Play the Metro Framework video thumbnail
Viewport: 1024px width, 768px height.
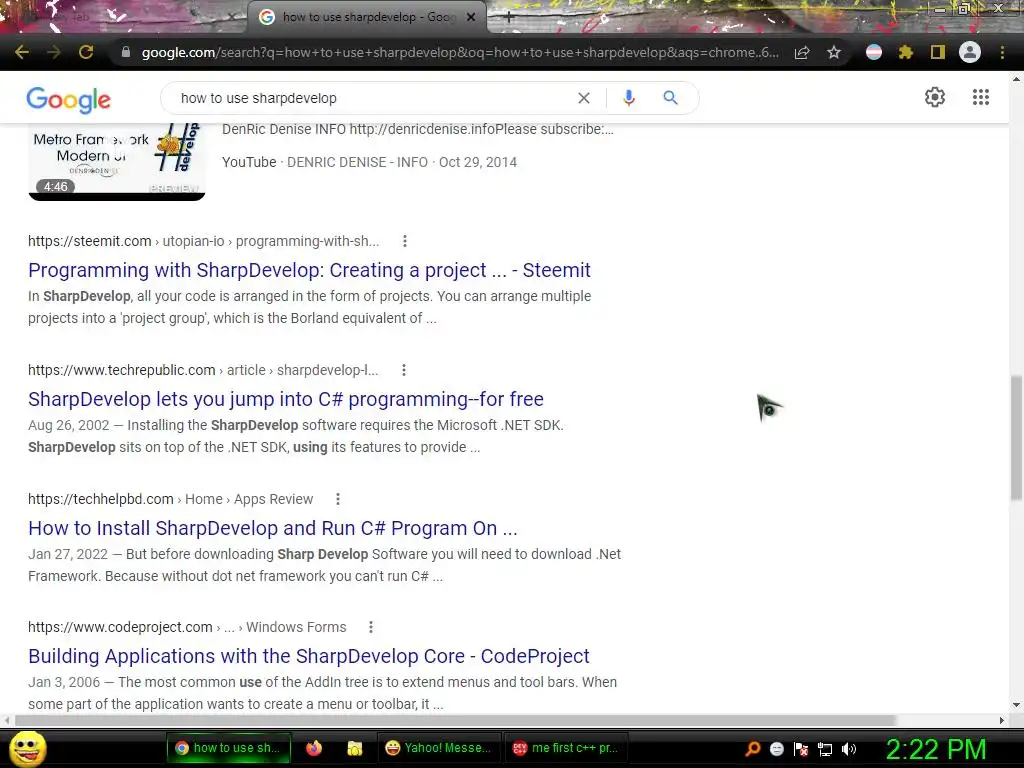coord(117,161)
